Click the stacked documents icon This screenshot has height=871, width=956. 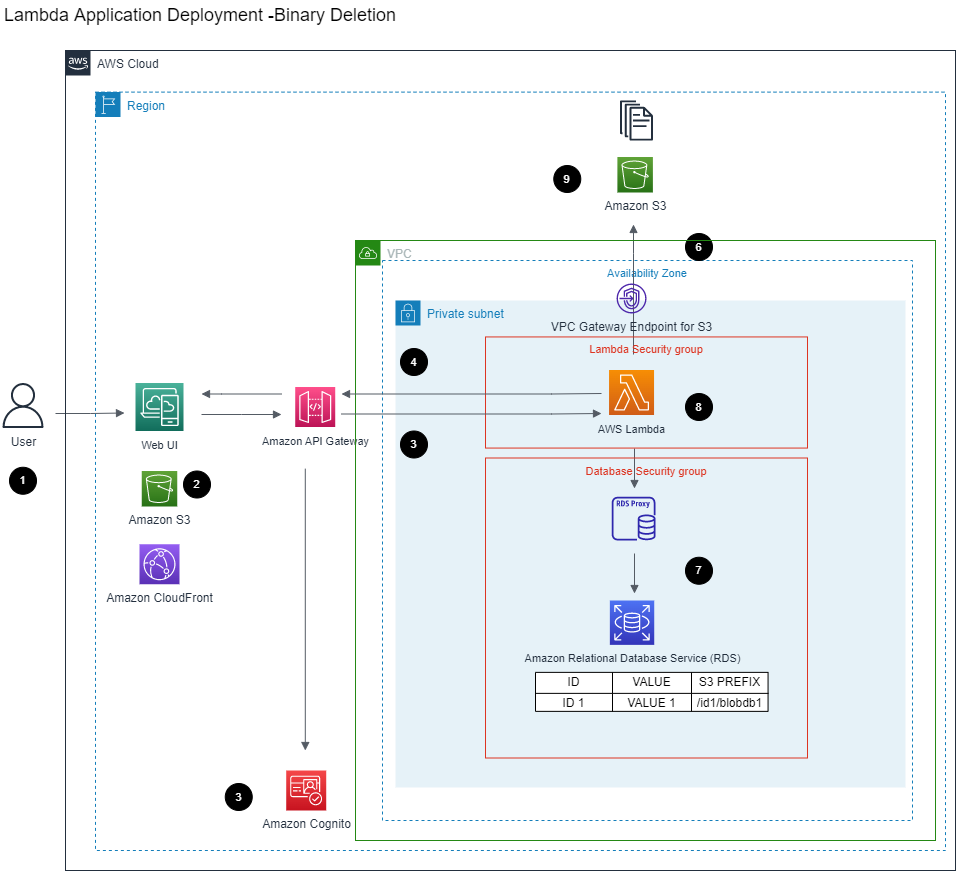click(637, 121)
